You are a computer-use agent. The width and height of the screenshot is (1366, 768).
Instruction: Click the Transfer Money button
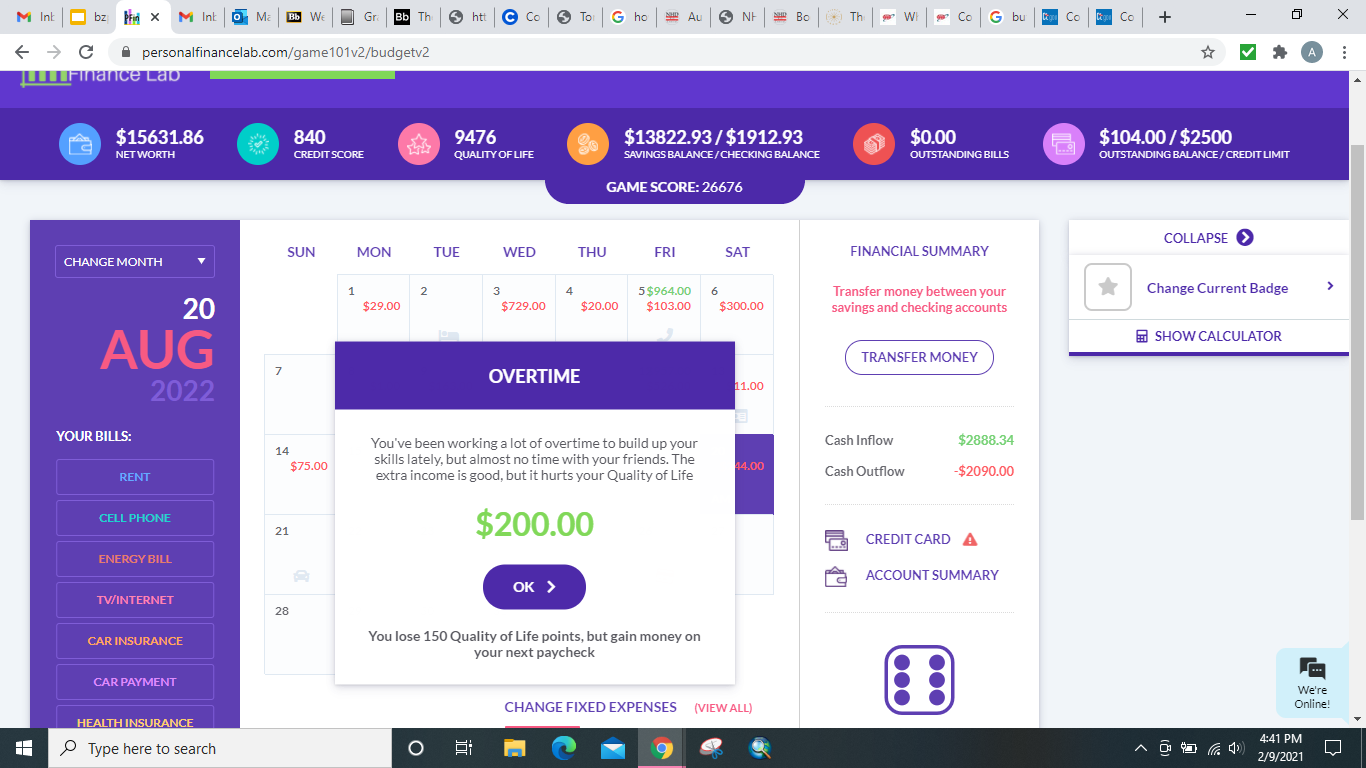(x=918, y=357)
